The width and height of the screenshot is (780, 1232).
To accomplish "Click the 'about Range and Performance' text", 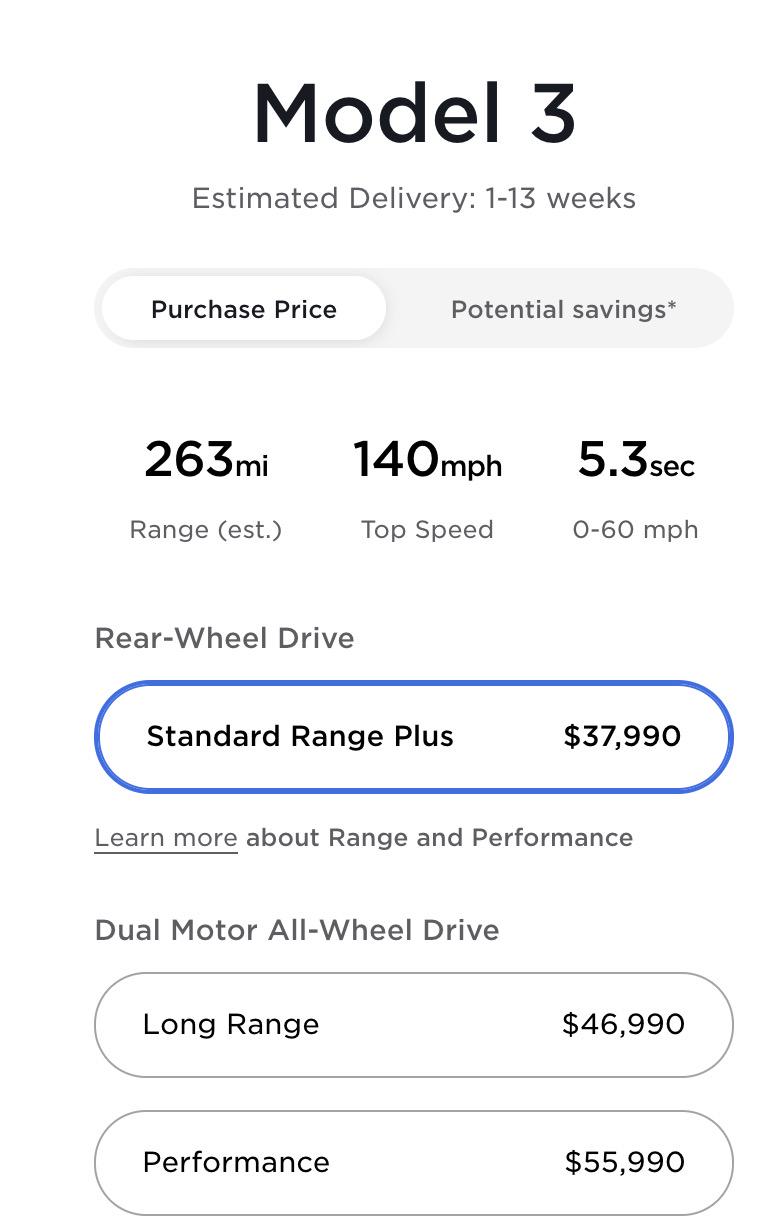I will pos(440,838).
